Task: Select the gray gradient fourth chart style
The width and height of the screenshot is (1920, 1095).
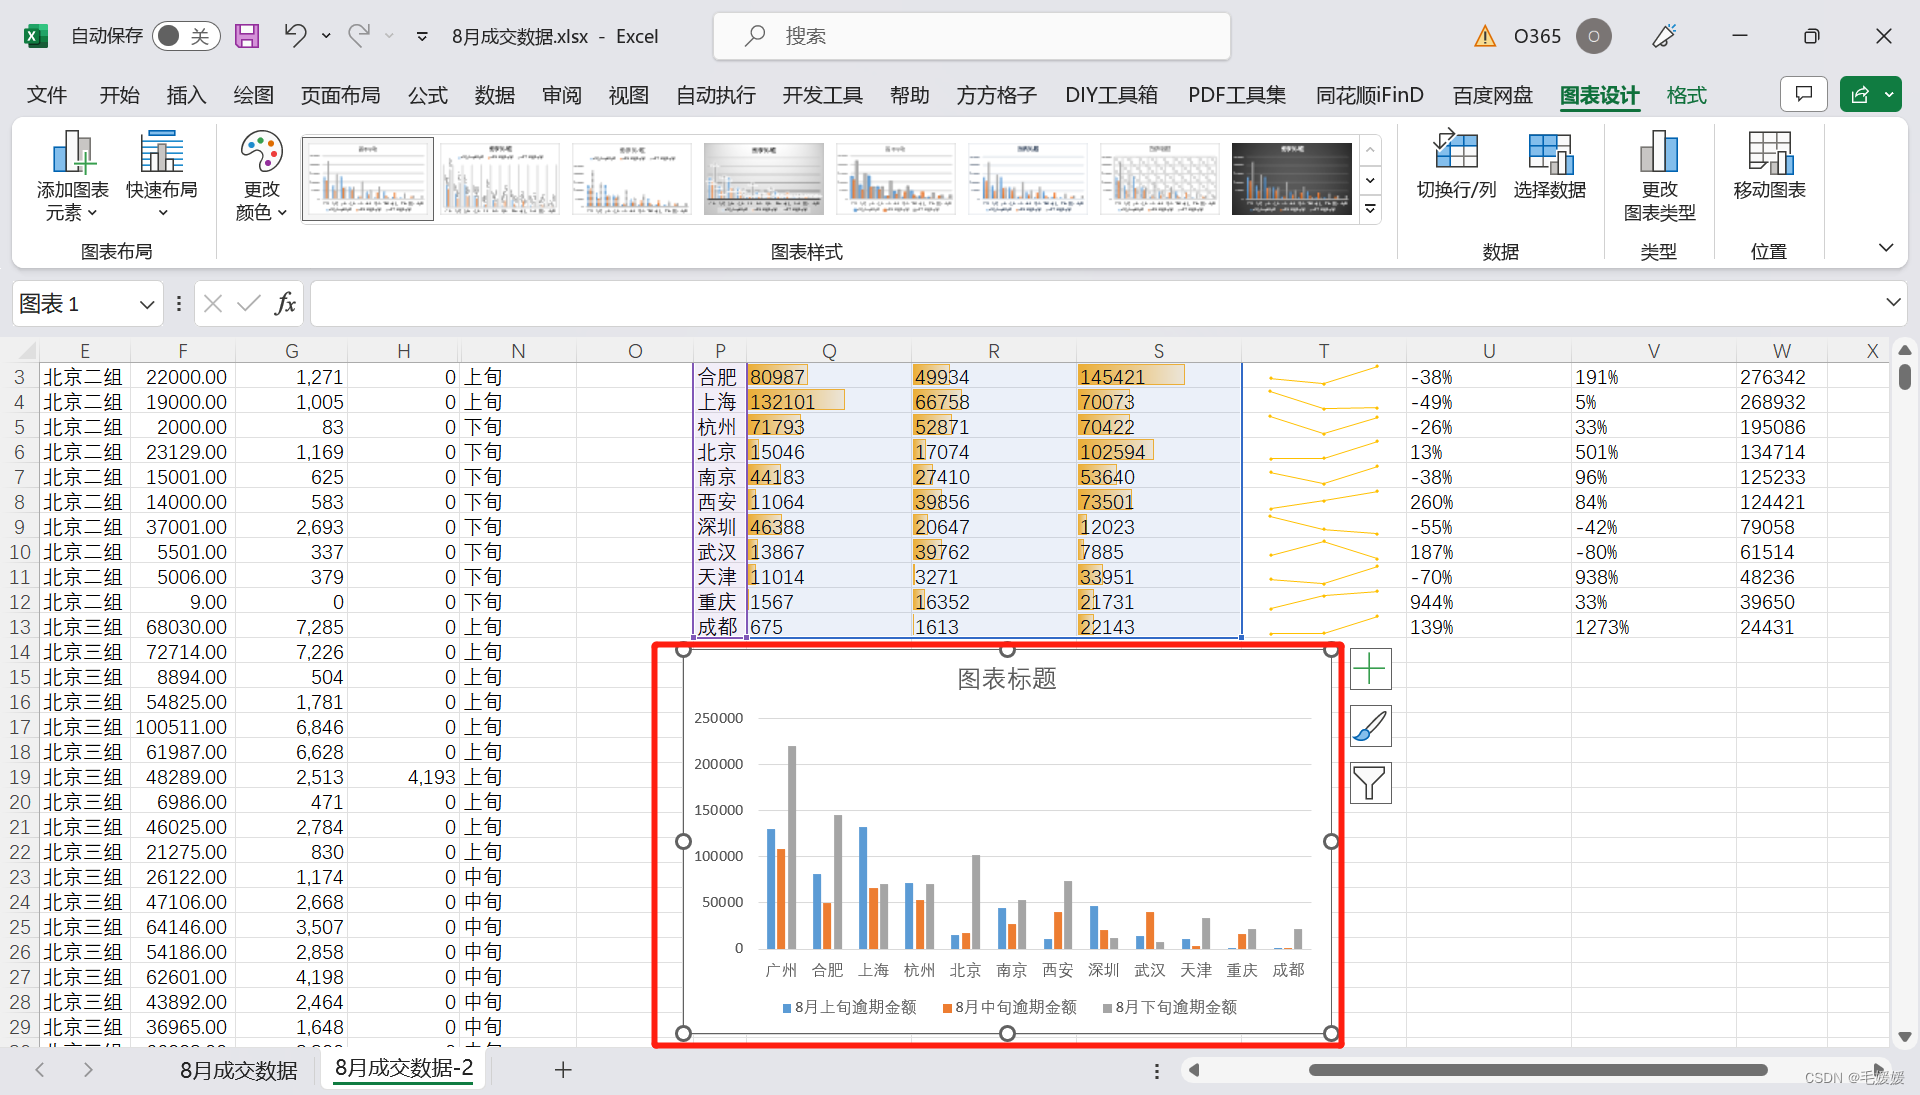Action: 764,179
